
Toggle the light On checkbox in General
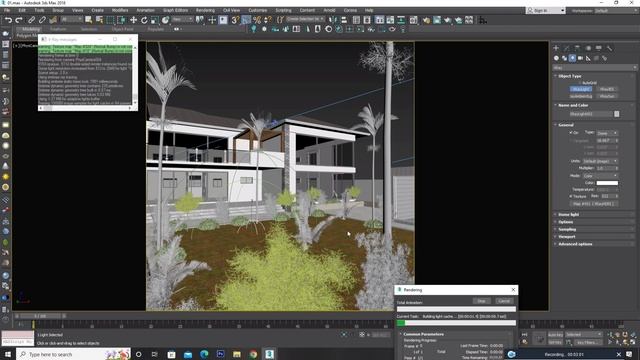[571, 133]
